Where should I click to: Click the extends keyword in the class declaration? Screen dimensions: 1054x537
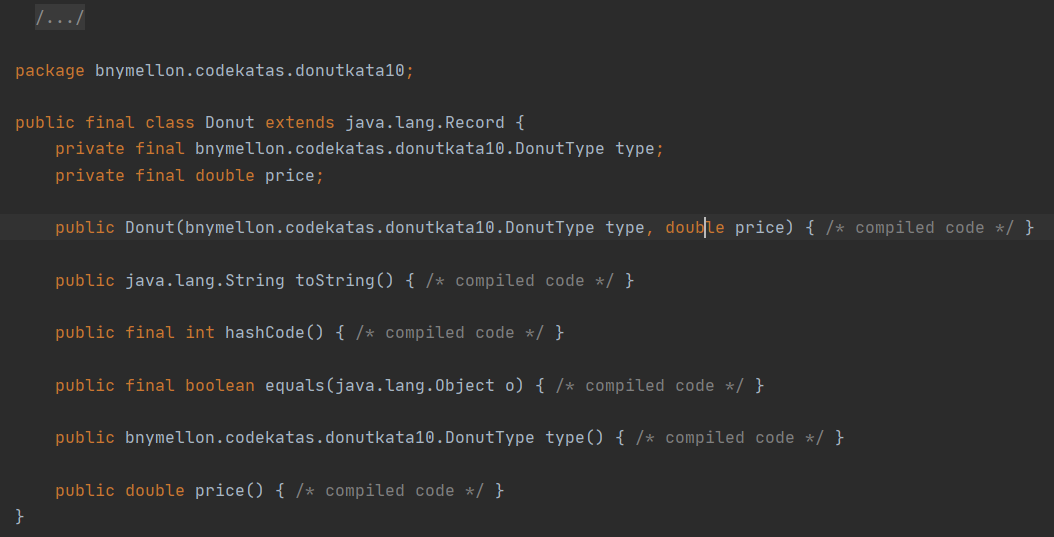click(x=300, y=123)
